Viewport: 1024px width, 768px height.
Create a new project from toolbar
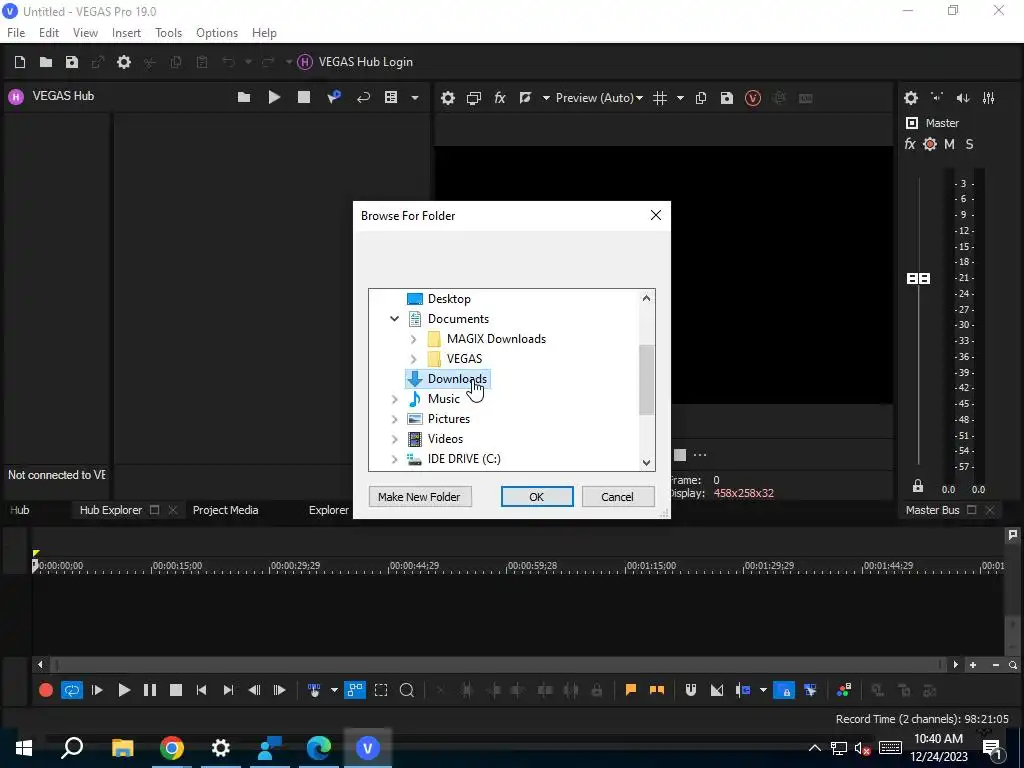[x=20, y=62]
